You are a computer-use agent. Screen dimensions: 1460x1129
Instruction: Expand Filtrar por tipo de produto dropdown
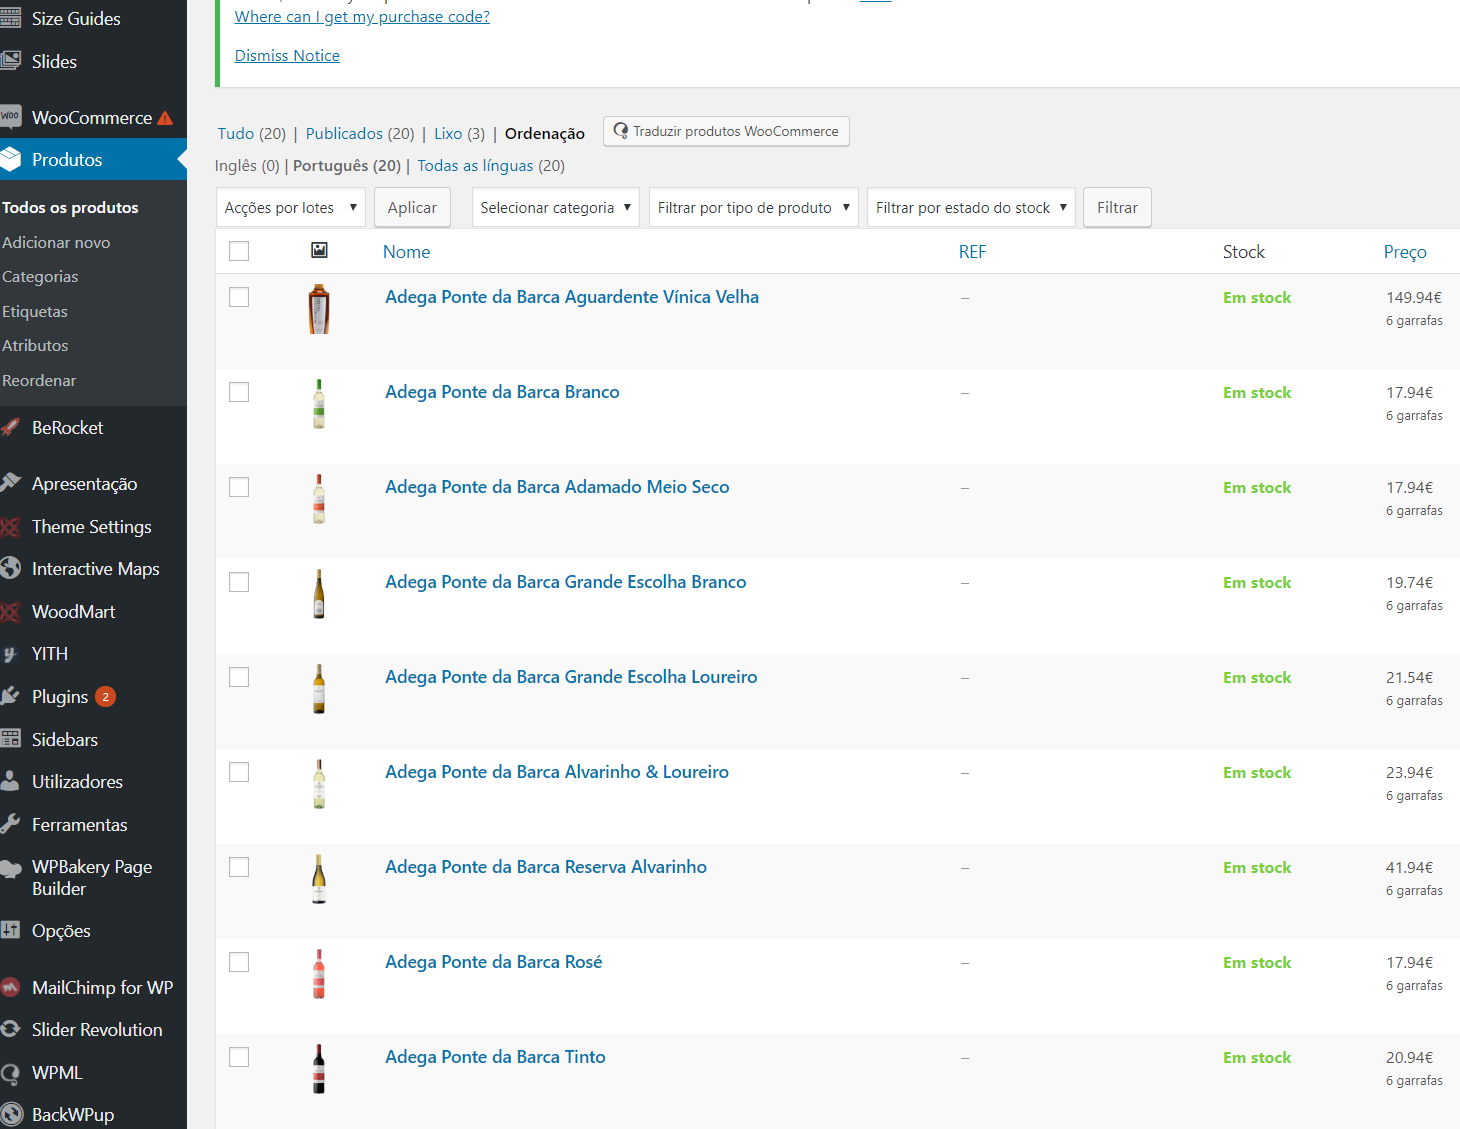coord(753,207)
